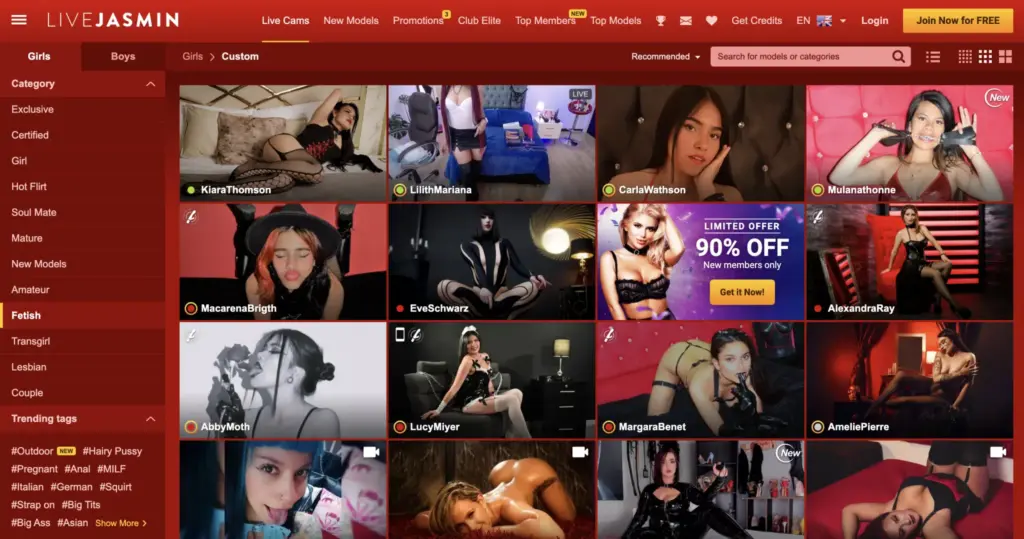Open the Live Cams tab

(285, 21)
